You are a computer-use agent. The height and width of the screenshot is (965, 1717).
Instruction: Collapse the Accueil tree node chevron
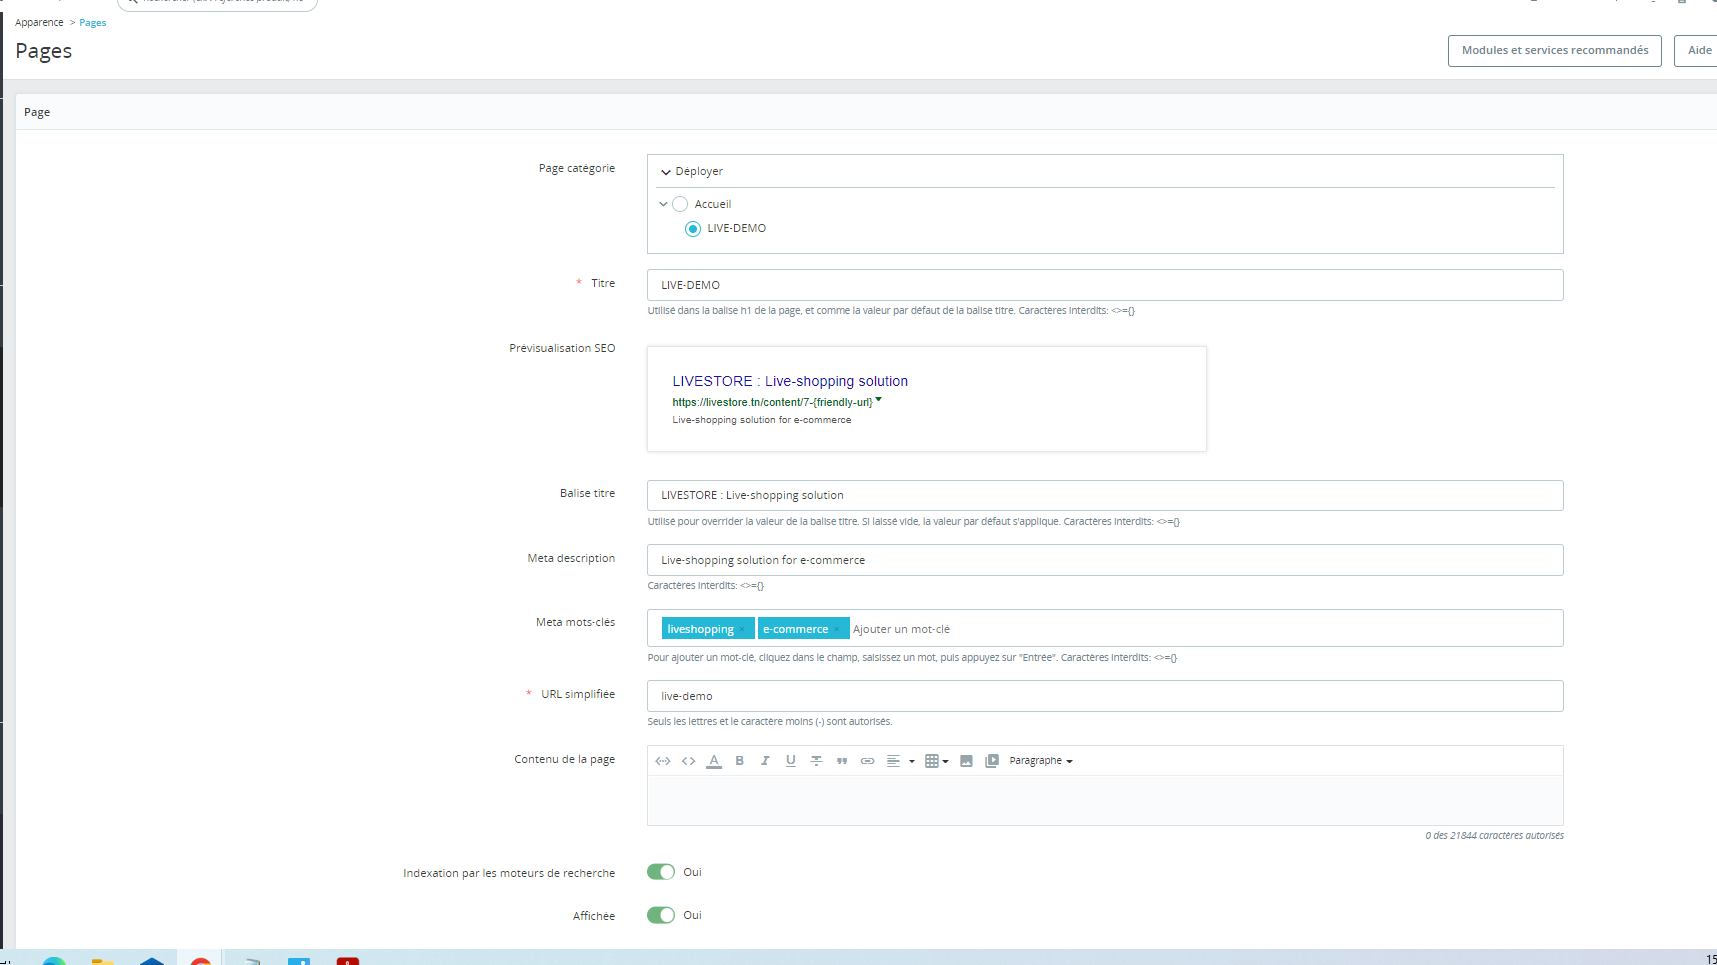(x=663, y=204)
